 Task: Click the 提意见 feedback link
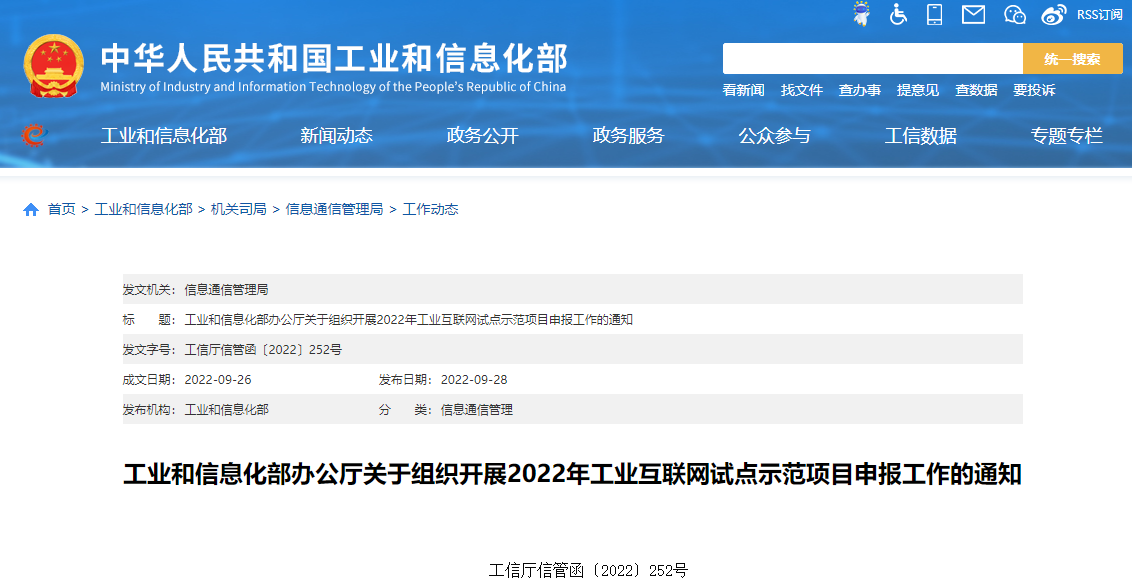(918, 90)
